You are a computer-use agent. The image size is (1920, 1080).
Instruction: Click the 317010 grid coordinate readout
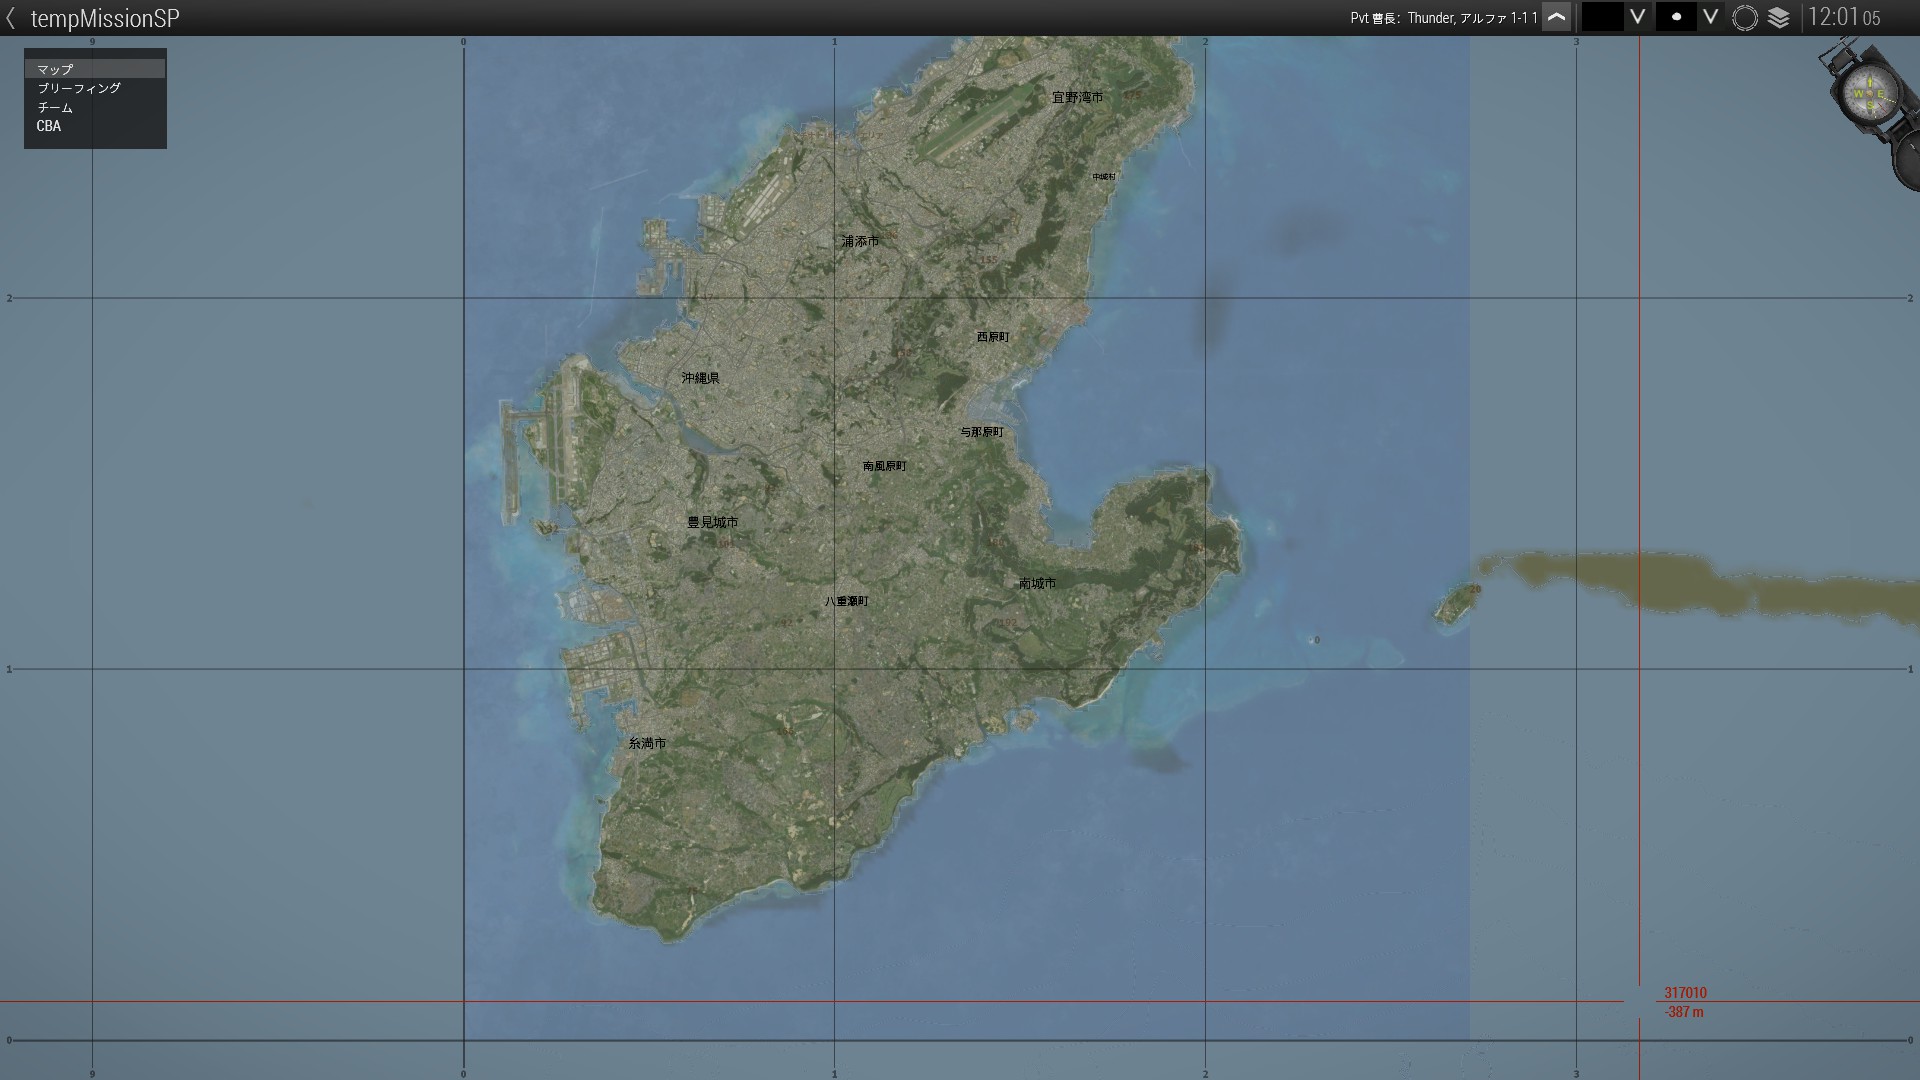1685,993
